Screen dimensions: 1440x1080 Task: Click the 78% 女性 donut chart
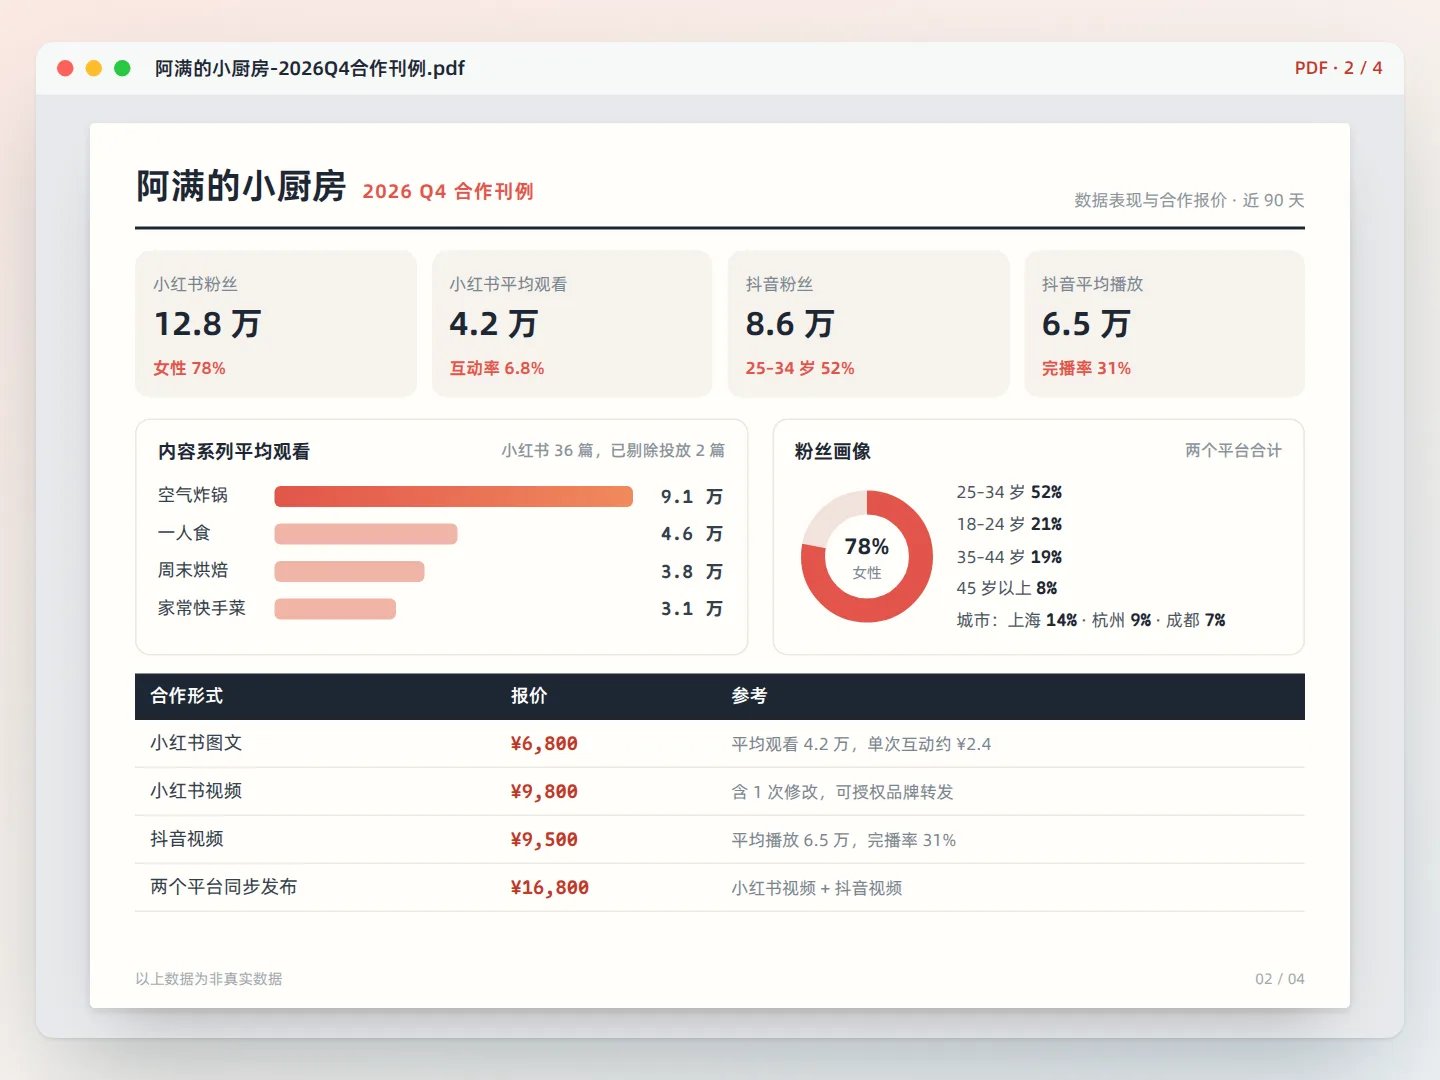click(x=867, y=556)
